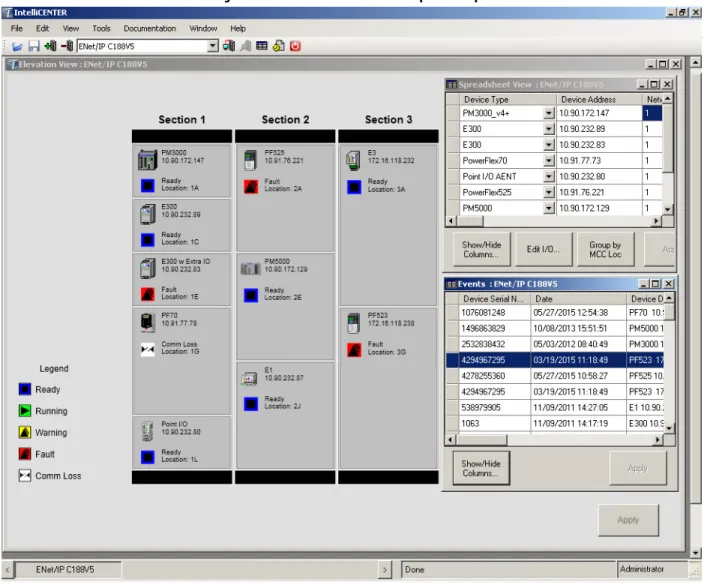Click the add lineup (green plus) icon
The image size is (707, 585).
50,46
